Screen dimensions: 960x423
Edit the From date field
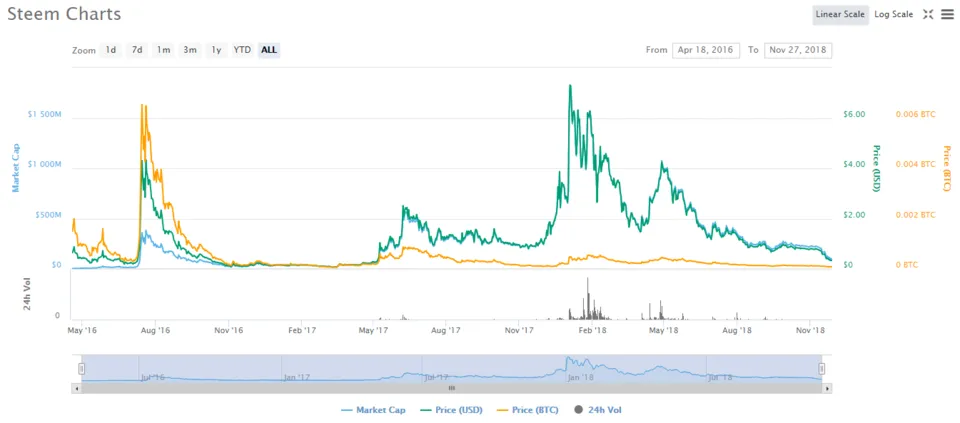[706, 50]
